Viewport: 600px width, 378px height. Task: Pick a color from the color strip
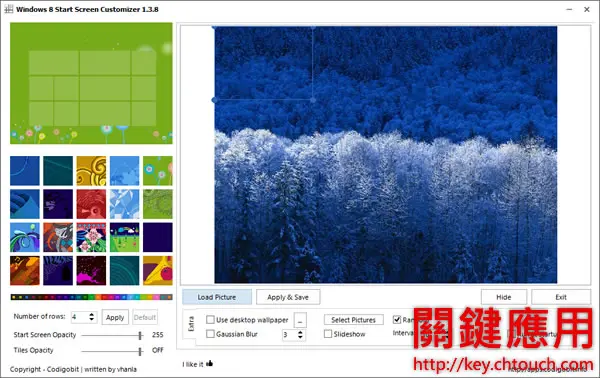[x=91, y=297]
